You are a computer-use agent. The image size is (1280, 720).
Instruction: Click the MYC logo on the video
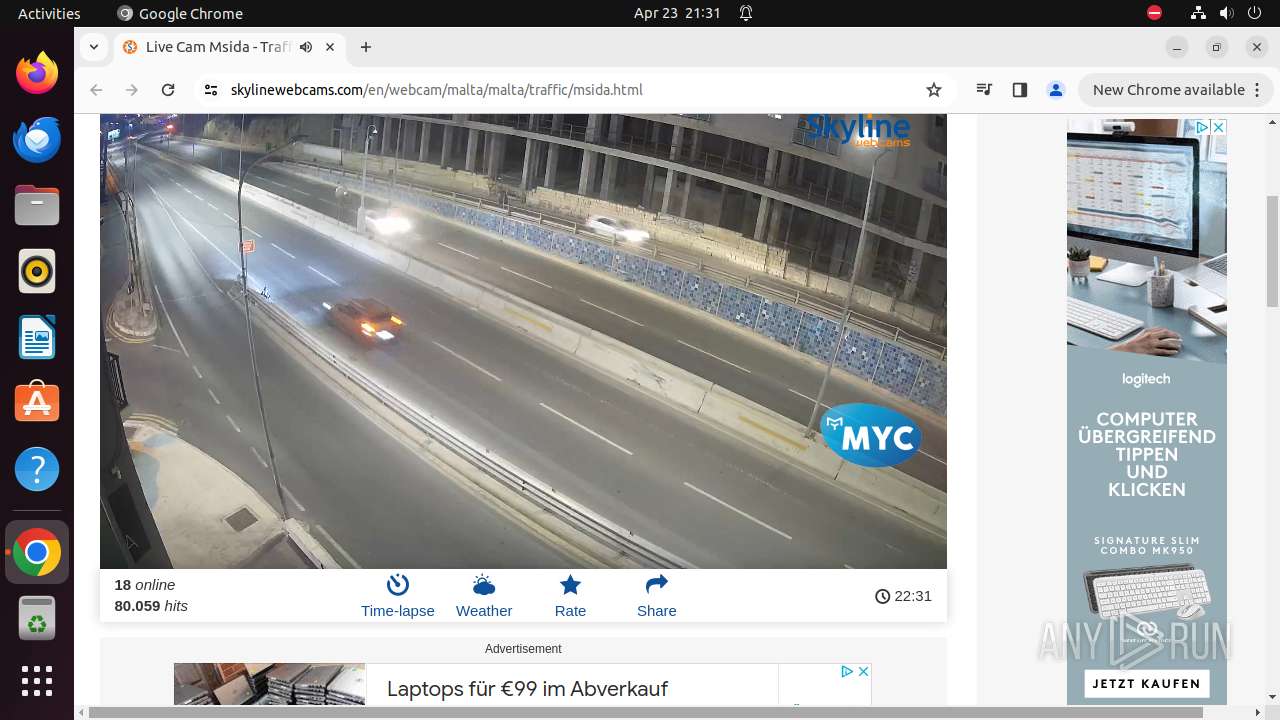[x=871, y=435]
